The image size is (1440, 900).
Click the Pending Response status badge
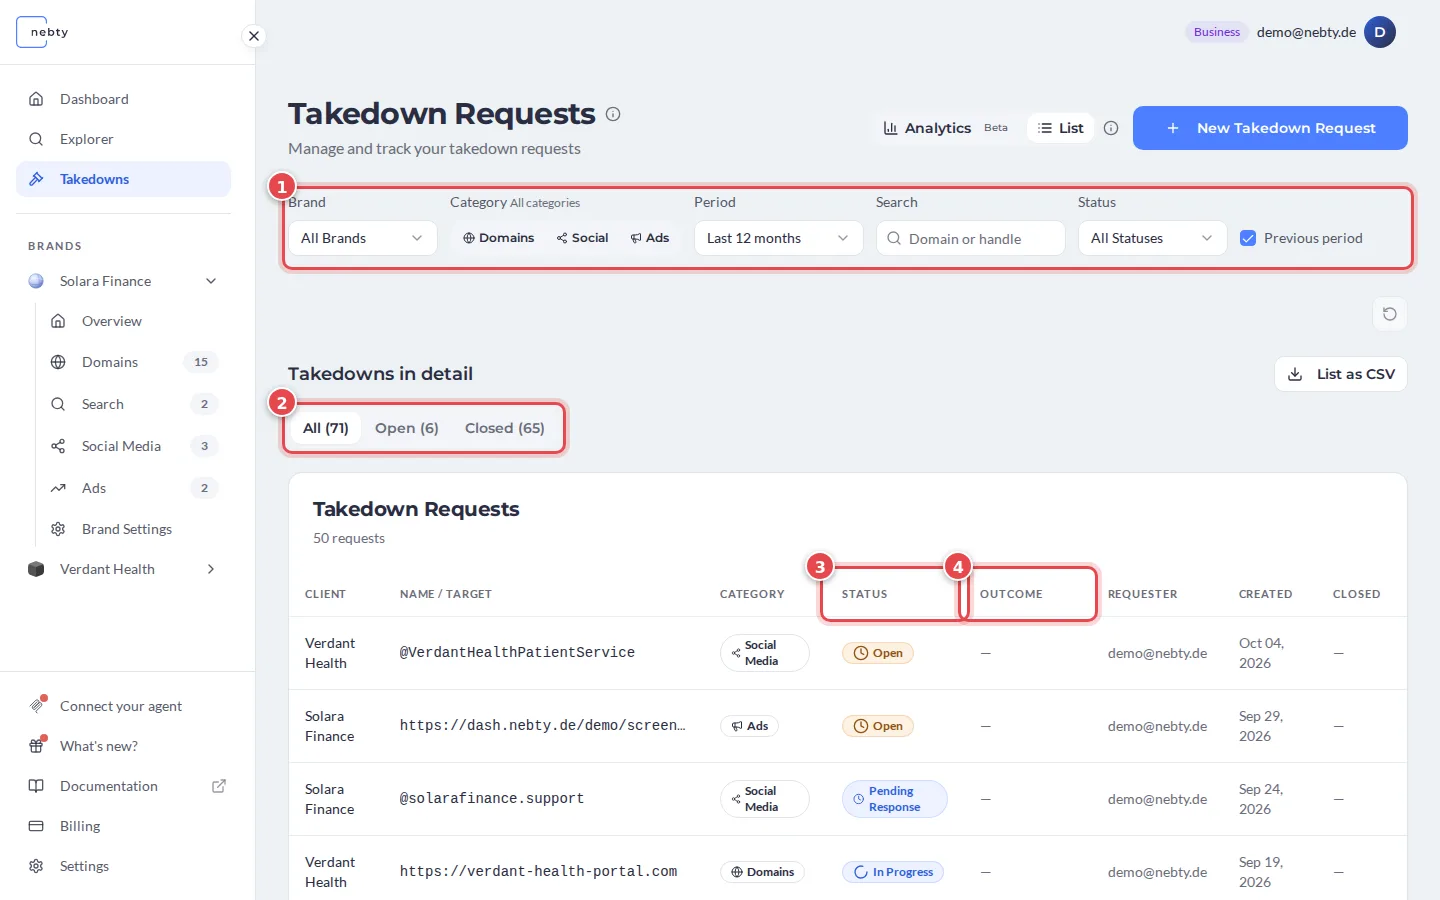pos(894,799)
